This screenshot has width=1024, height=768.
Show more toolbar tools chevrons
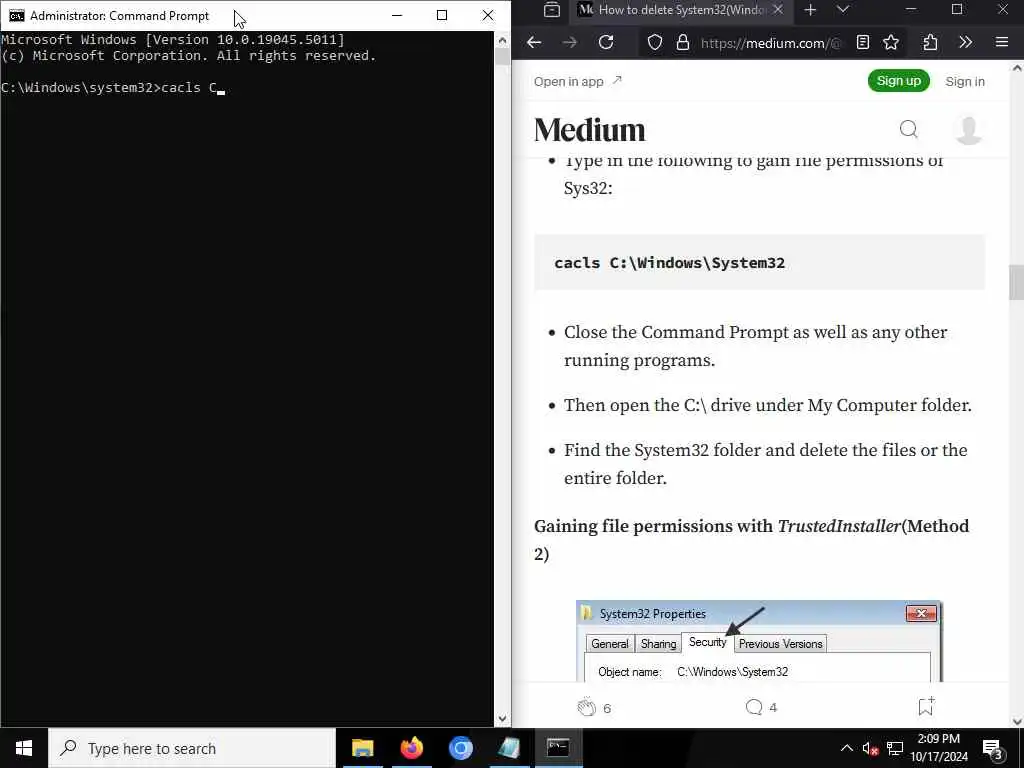pos(965,43)
